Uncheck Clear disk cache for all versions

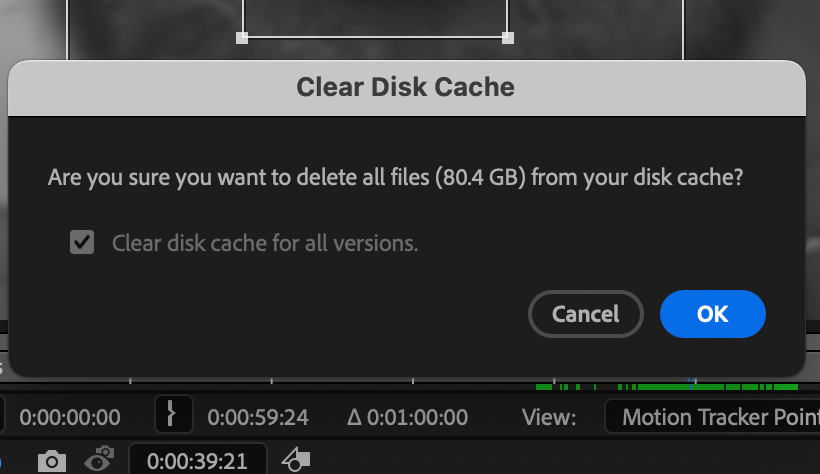point(82,242)
